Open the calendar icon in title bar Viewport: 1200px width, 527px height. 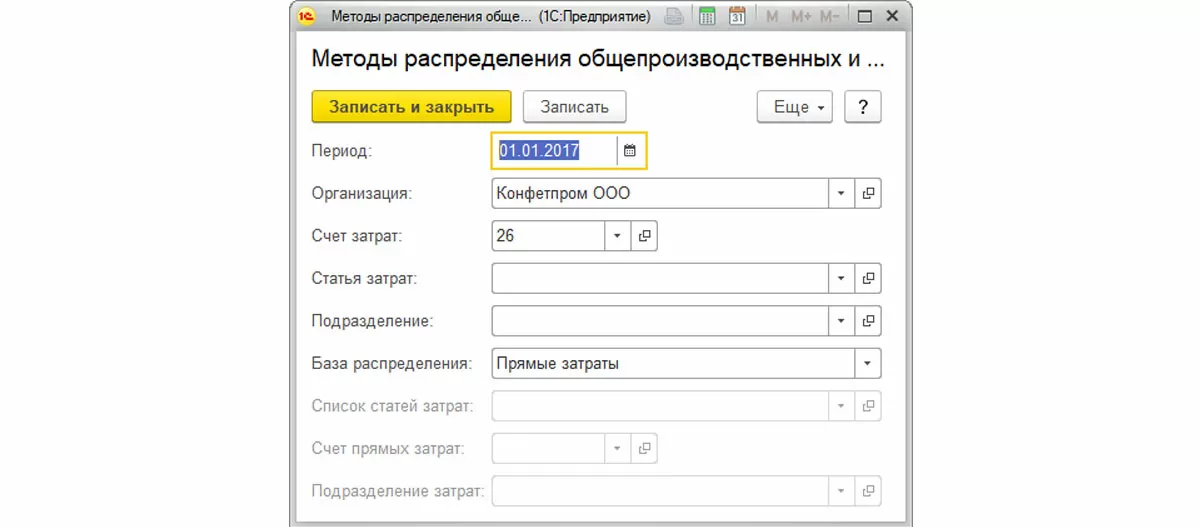click(x=738, y=17)
